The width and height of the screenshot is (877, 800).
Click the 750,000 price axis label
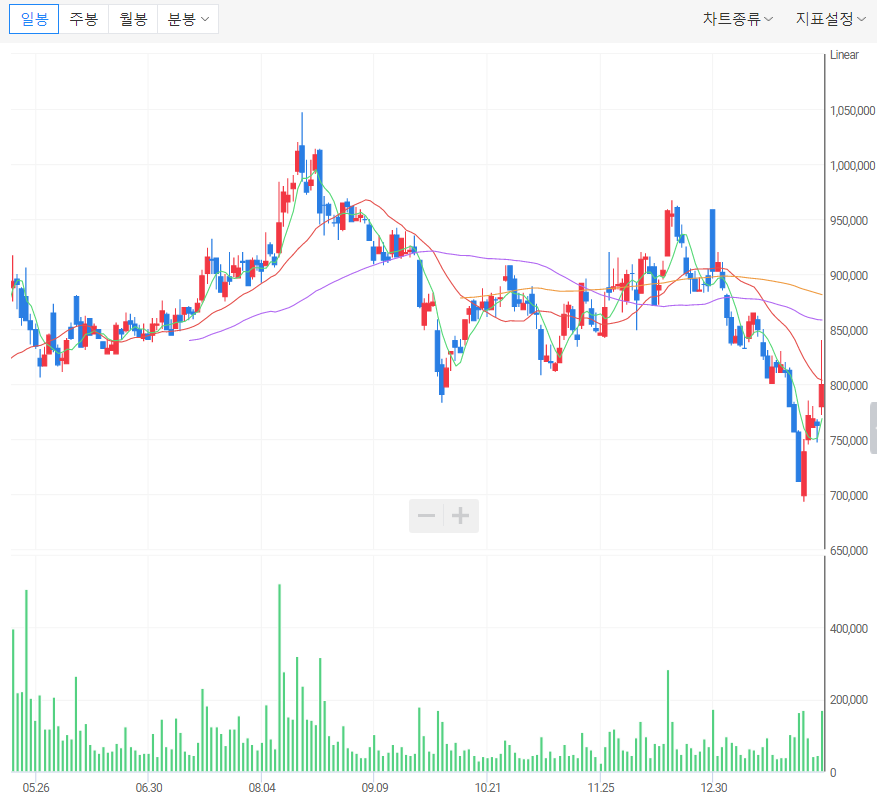pyautogui.click(x=849, y=441)
